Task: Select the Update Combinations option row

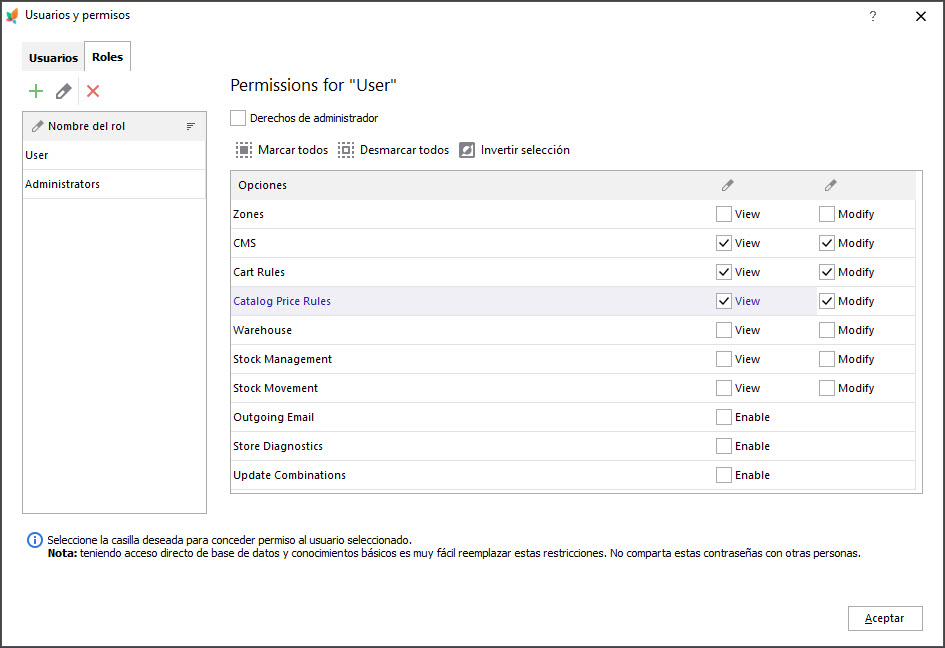Action: (573, 475)
